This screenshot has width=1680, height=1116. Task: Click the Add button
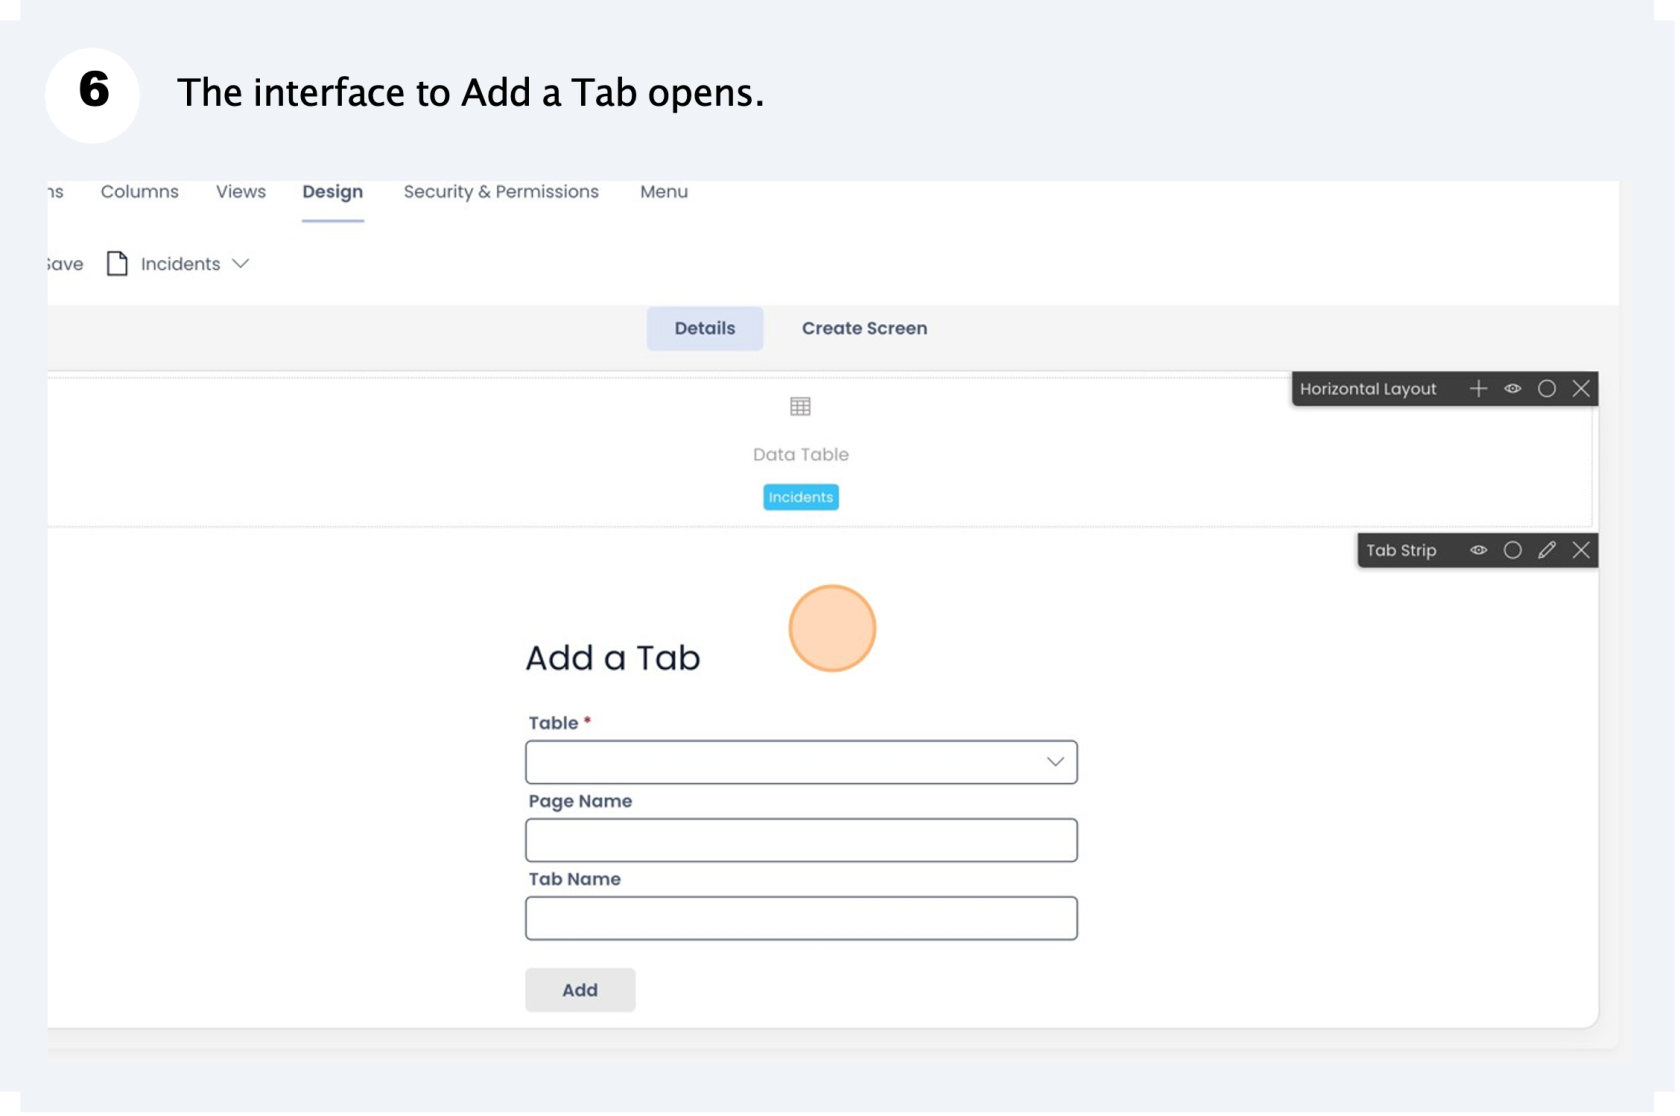581,992
